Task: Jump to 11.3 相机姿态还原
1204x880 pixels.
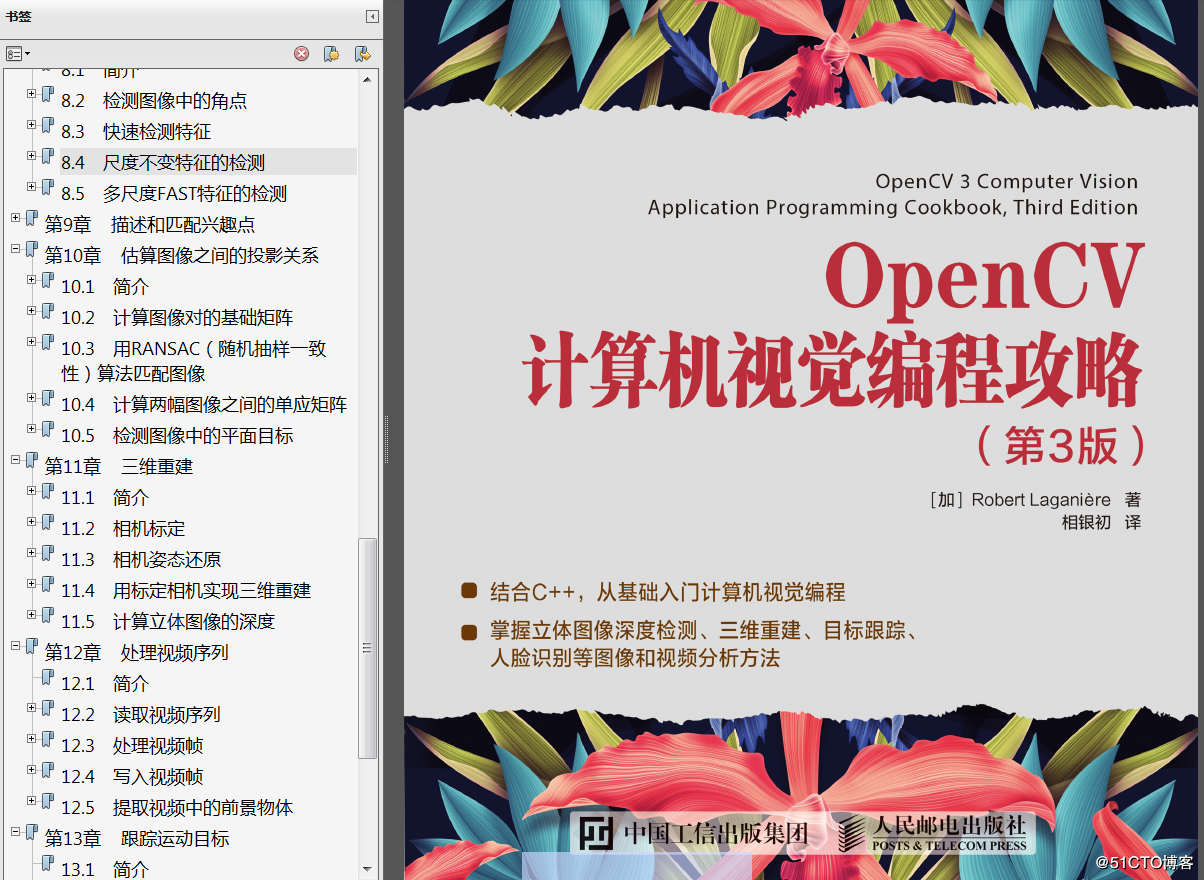Action: tap(141, 559)
